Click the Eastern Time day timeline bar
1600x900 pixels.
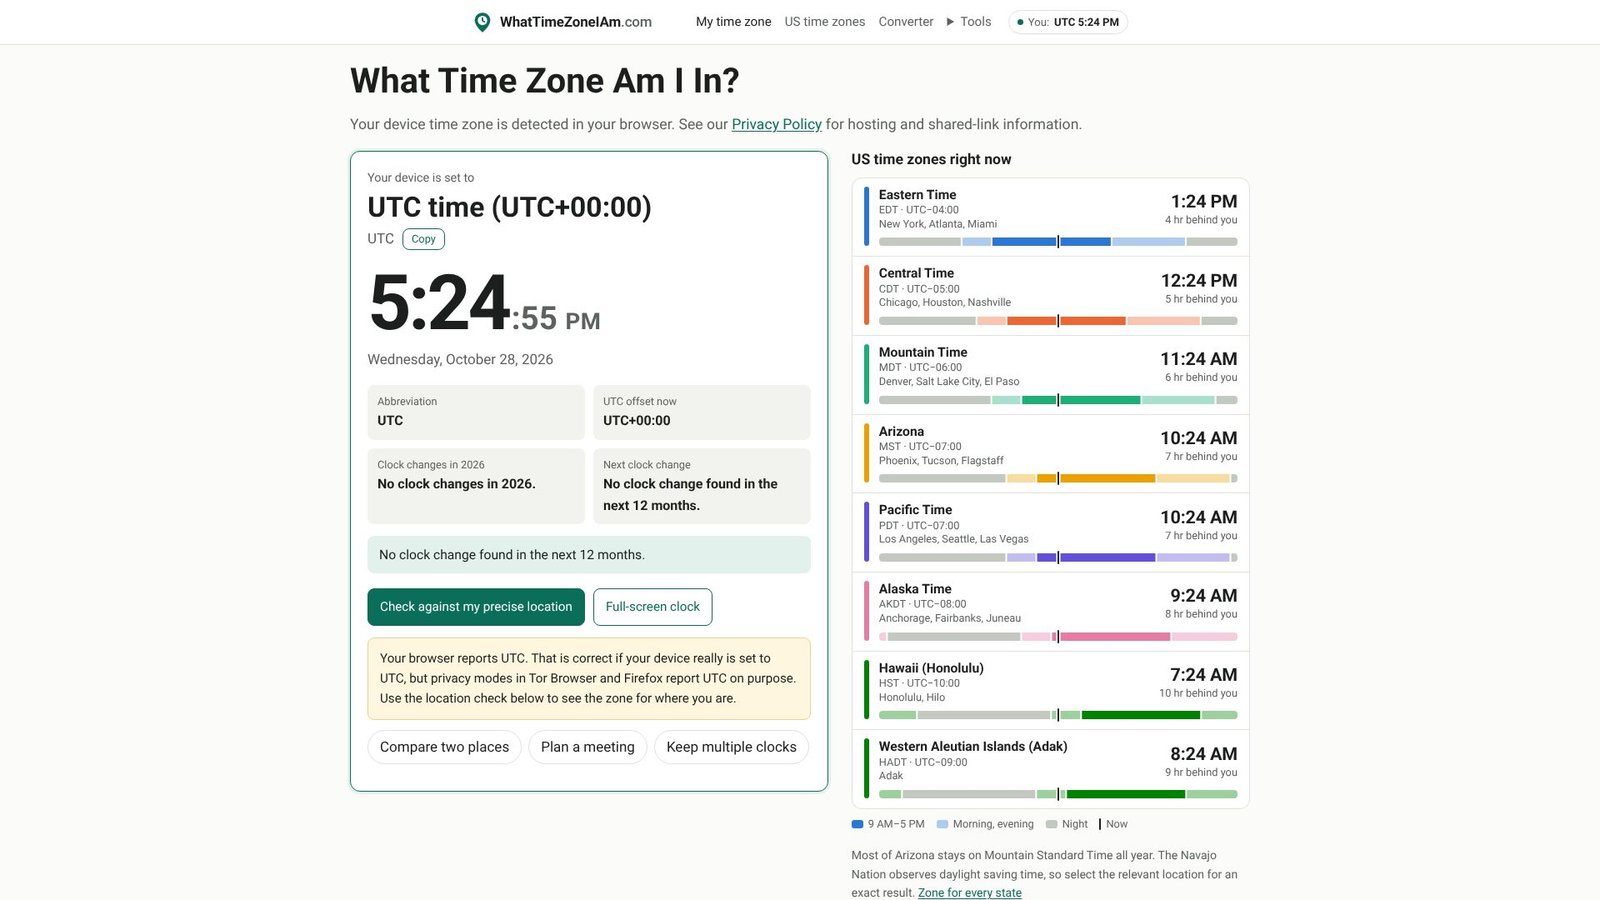click(x=1058, y=242)
